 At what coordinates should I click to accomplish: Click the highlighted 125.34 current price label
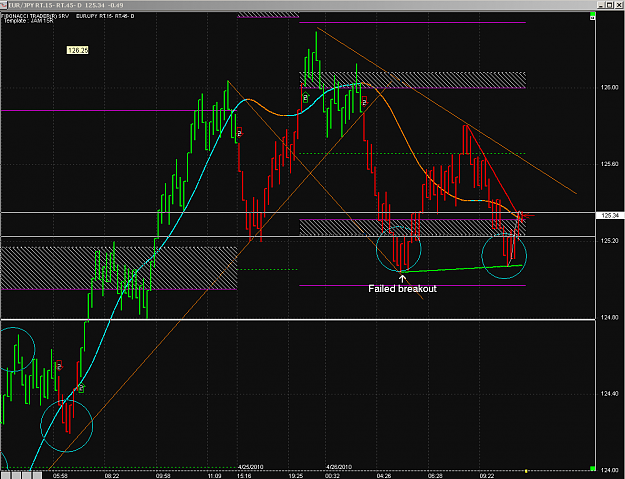click(609, 216)
